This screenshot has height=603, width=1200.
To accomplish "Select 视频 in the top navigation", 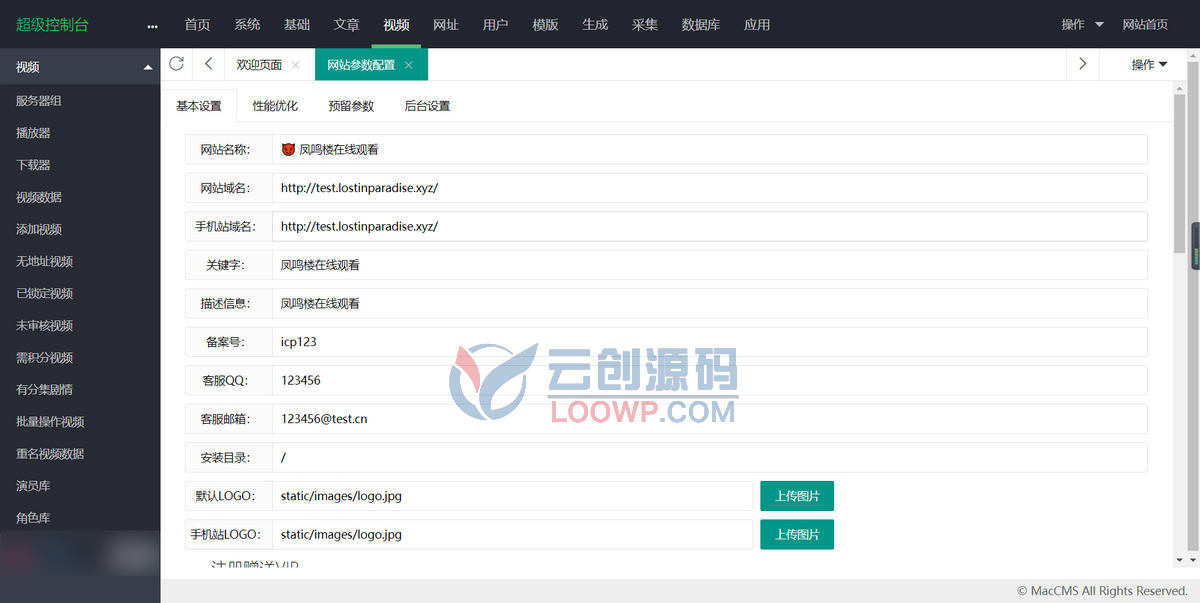I will (x=396, y=24).
